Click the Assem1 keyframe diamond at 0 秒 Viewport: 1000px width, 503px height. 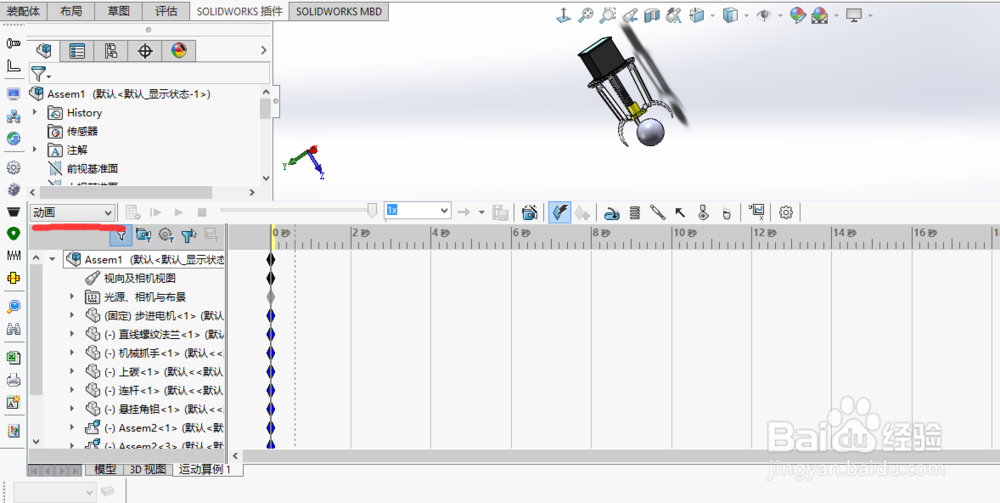click(x=270, y=259)
